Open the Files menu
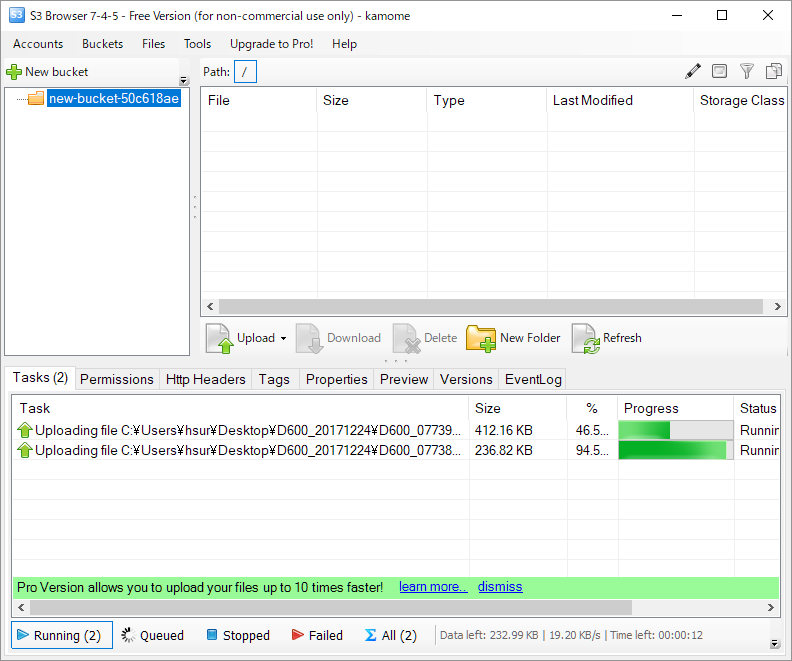Image resolution: width=792 pixels, height=661 pixels. (154, 44)
